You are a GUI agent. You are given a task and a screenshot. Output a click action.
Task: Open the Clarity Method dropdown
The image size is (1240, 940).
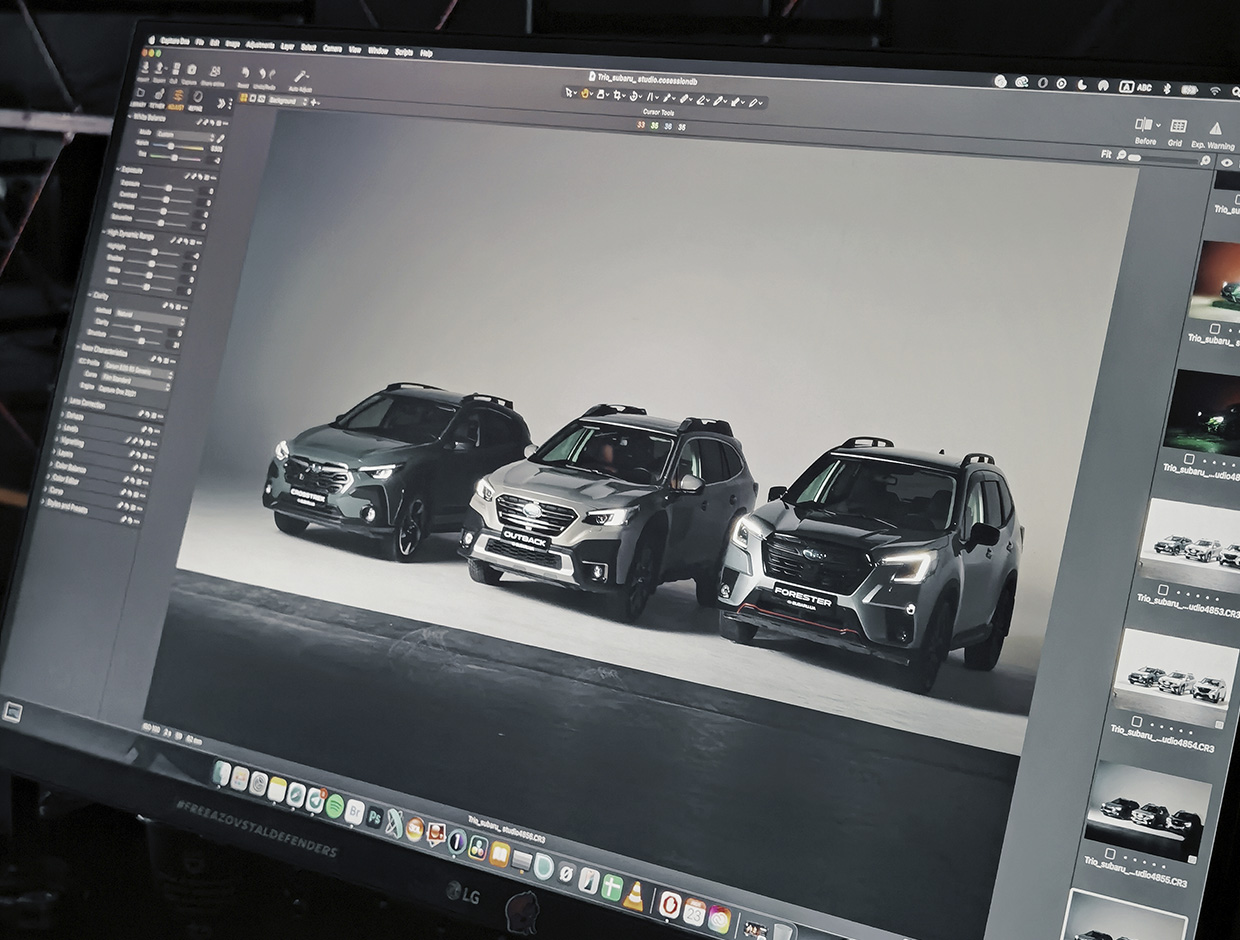coord(150,316)
